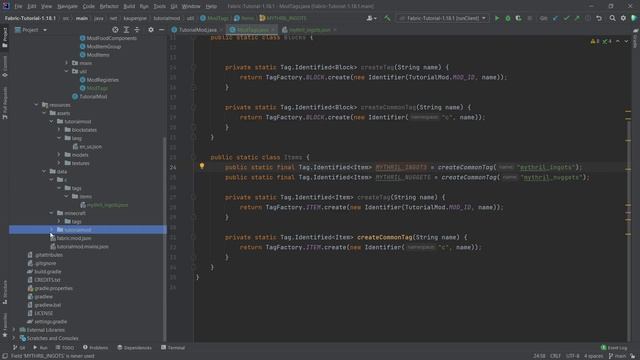640x360 pixels.
Task: Start debugging with the green bug icon
Action: tap(508, 18)
